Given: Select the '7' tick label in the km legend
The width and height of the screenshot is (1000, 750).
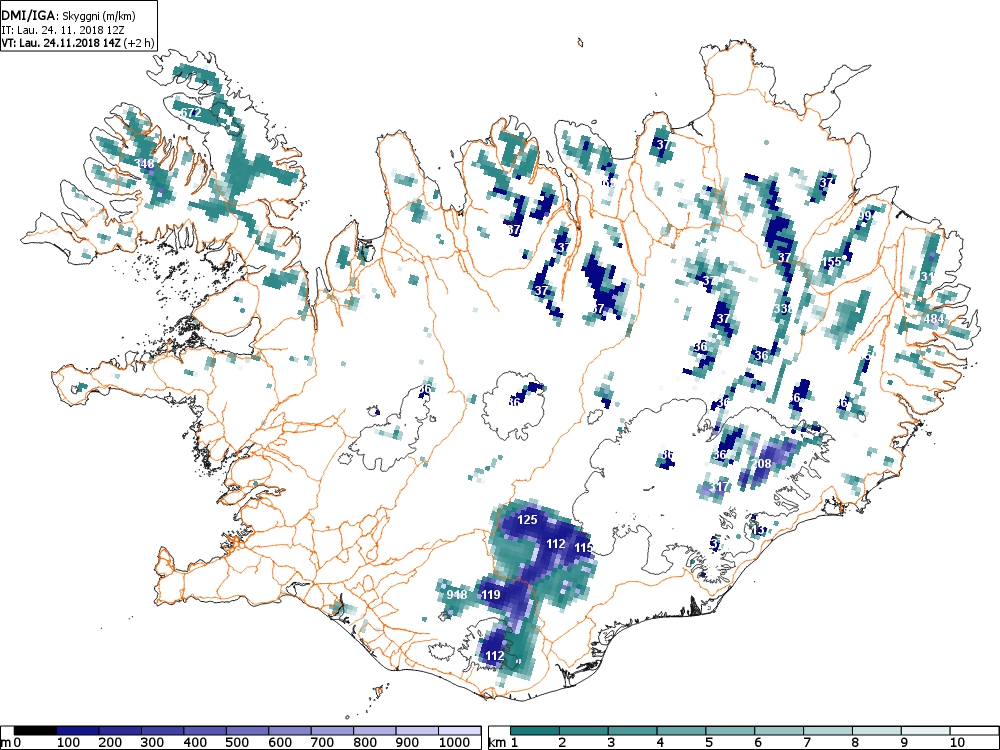Looking at the screenshot, I should pos(807,742).
